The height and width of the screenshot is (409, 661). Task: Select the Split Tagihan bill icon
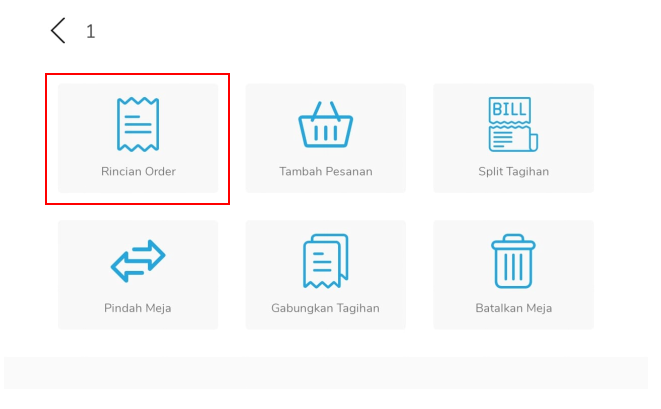coord(513,124)
